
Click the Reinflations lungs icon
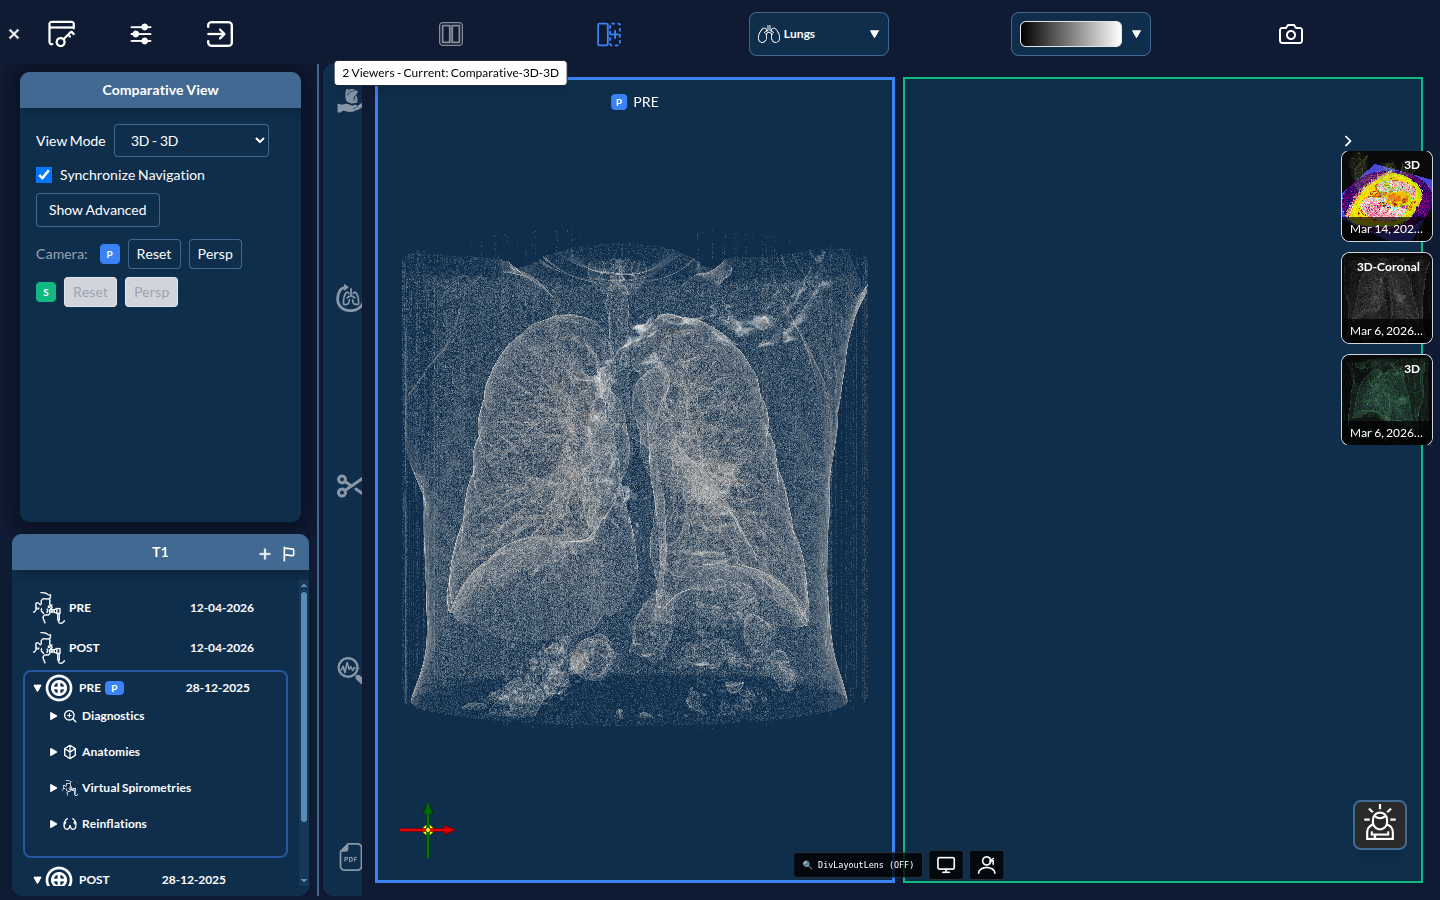point(70,824)
